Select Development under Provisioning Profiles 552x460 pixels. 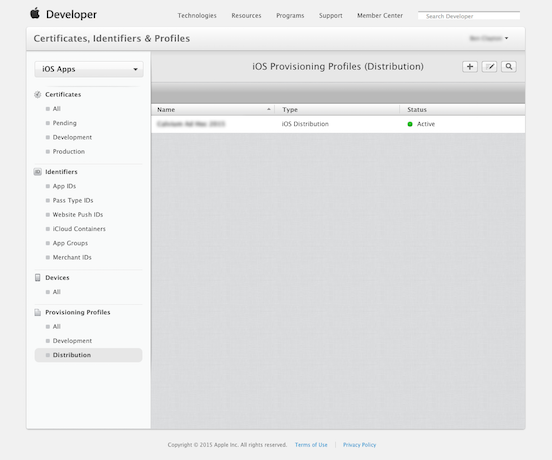[x=72, y=341]
